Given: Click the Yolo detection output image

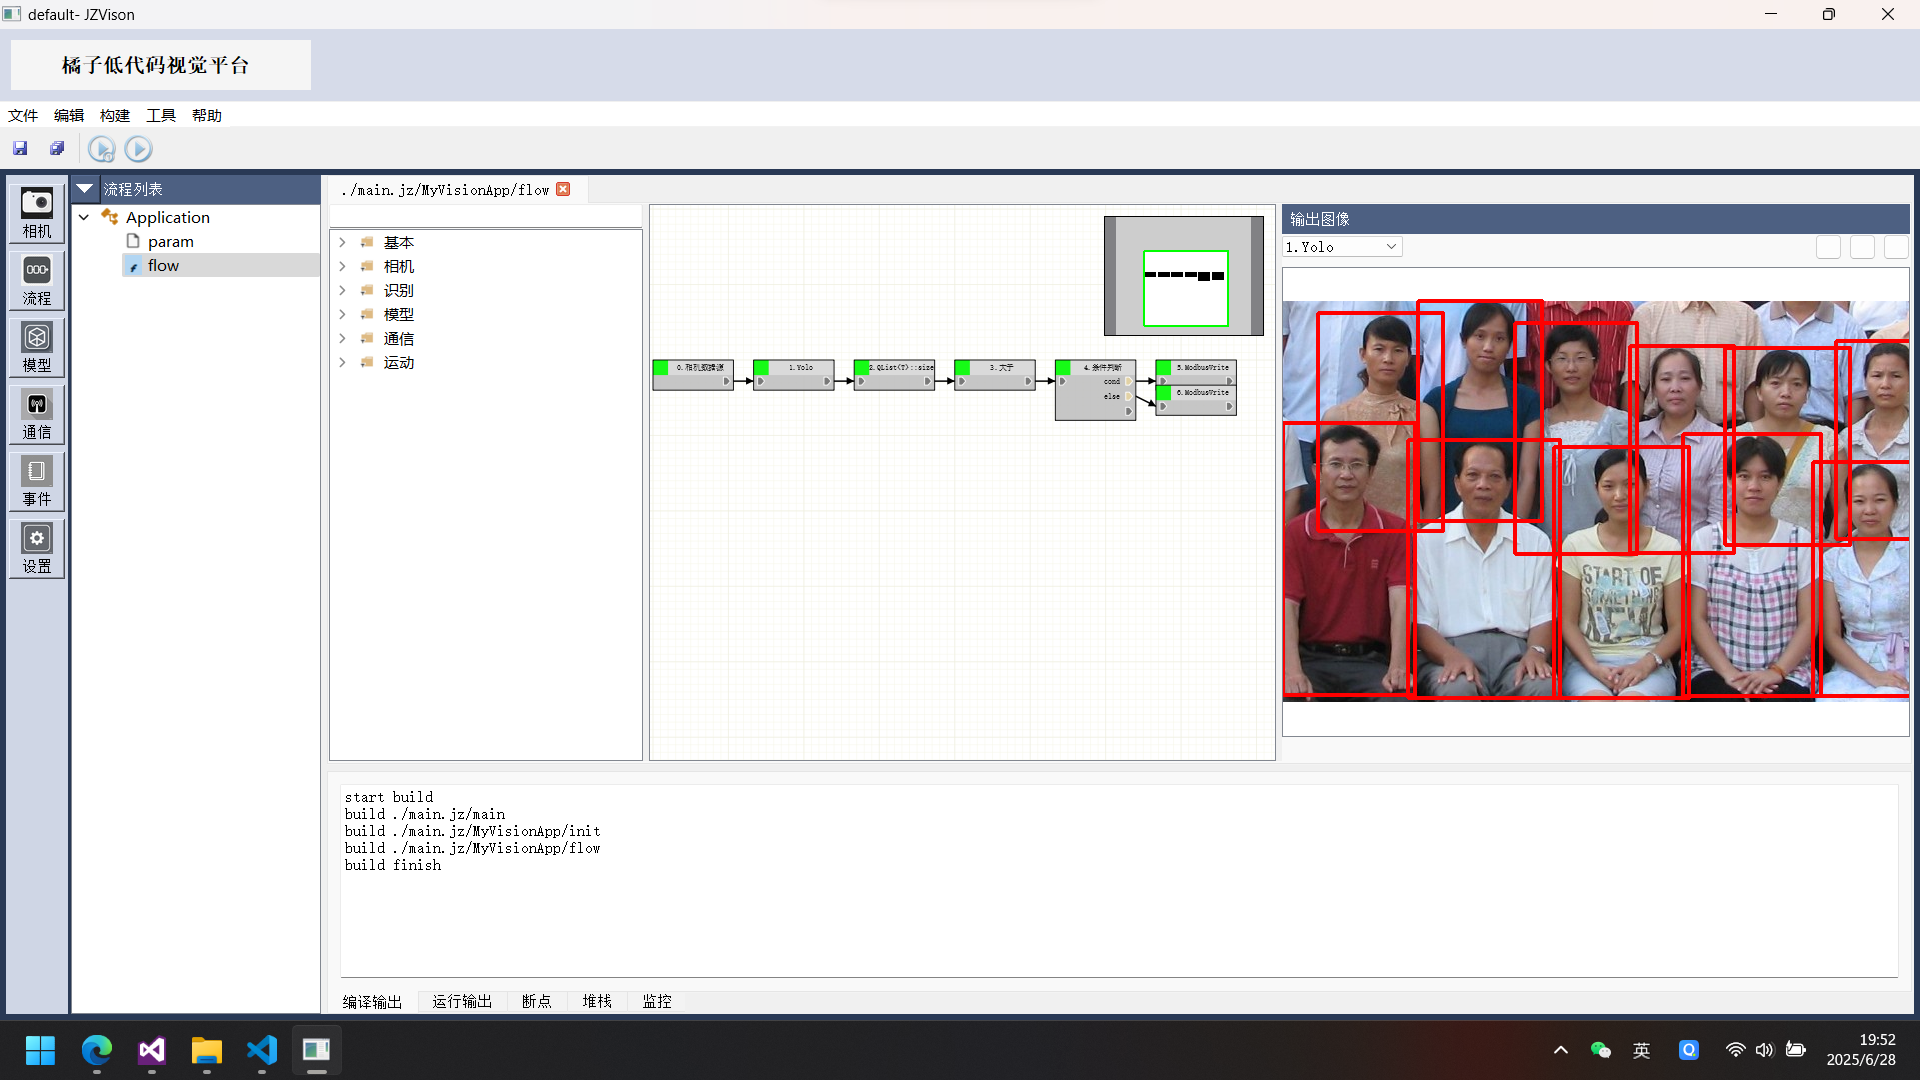Looking at the screenshot, I should (x=1596, y=501).
